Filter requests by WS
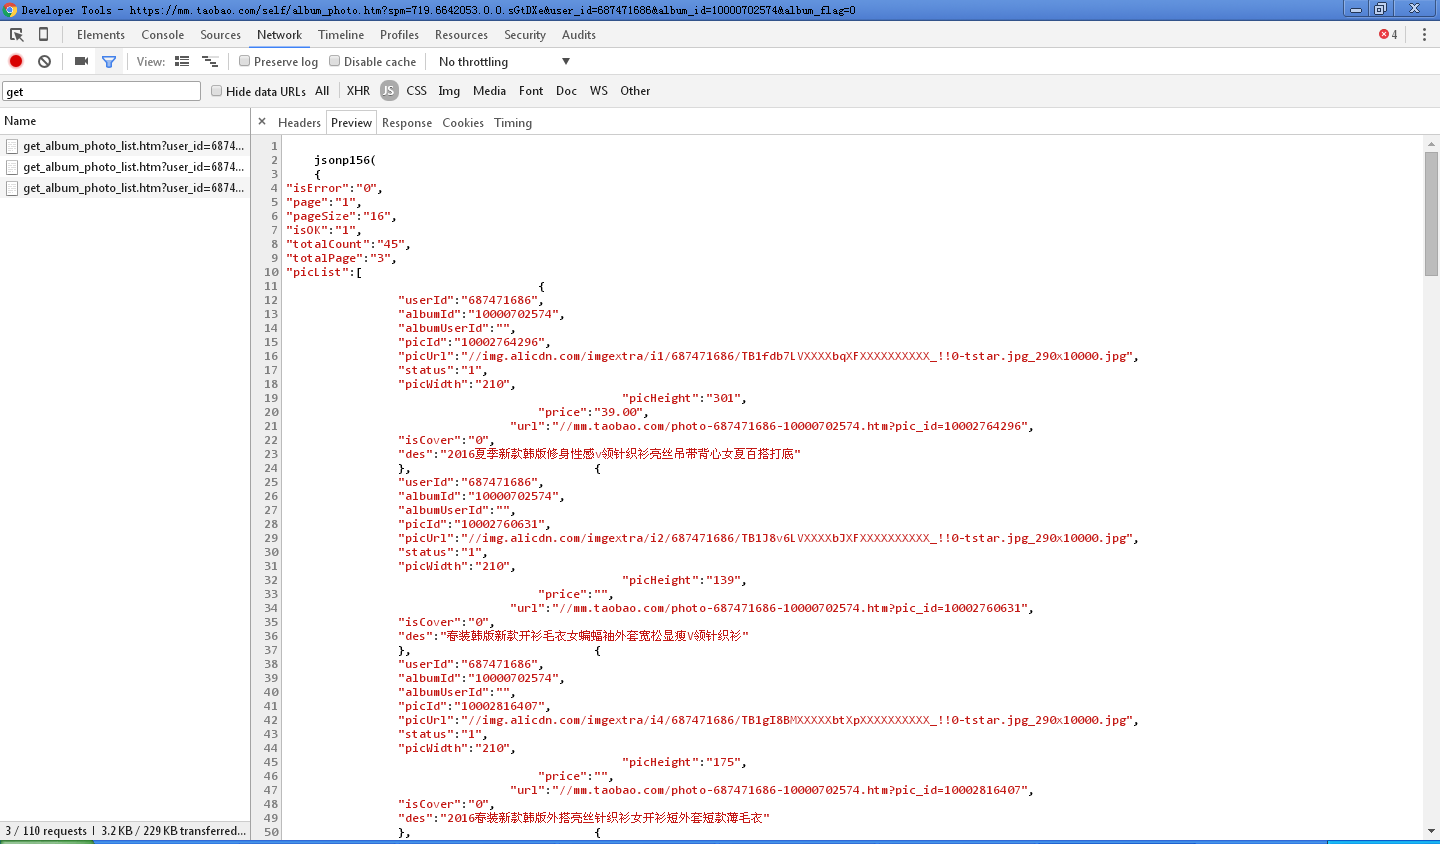The image size is (1440, 844). (598, 90)
